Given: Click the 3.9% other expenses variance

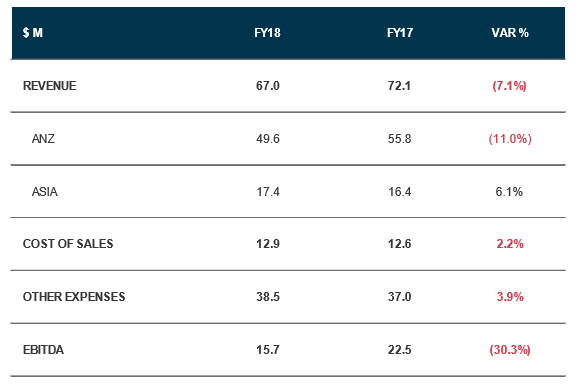Looking at the screenshot, I should [510, 297].
